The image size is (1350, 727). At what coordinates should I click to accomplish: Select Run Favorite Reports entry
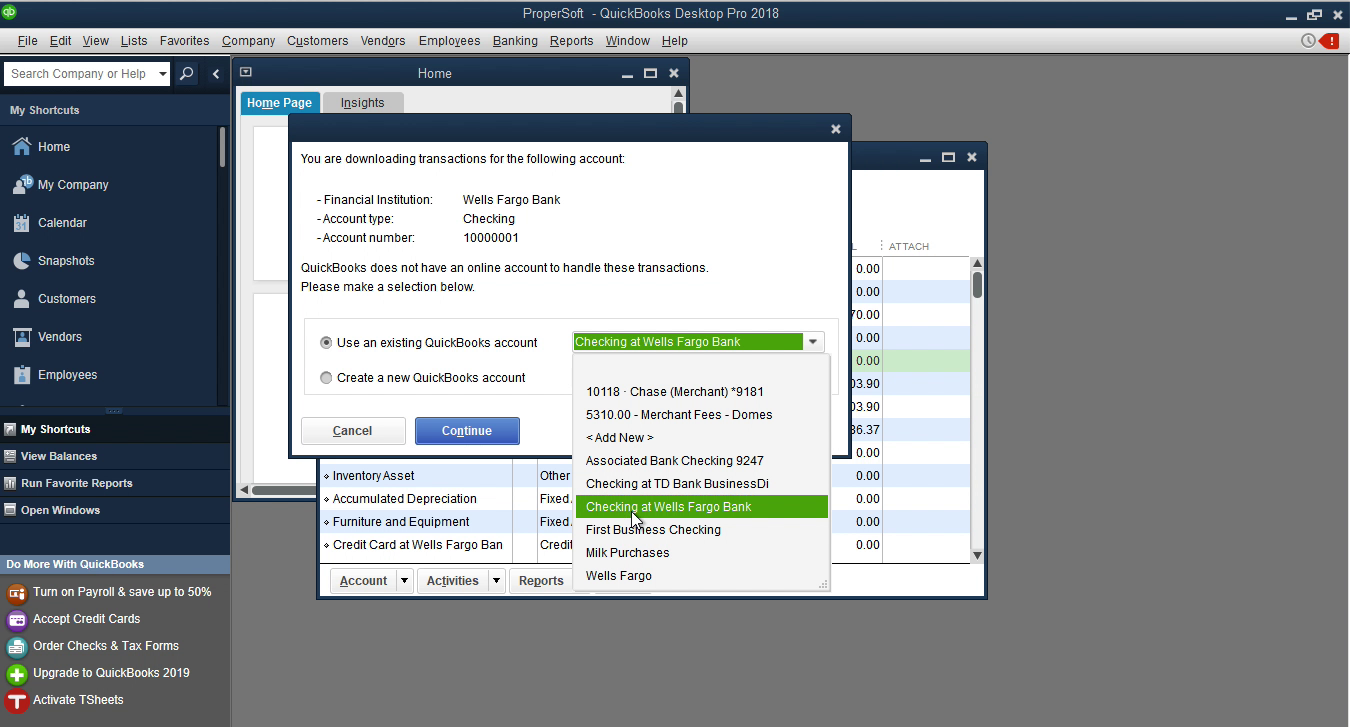(x=115, y=483)
